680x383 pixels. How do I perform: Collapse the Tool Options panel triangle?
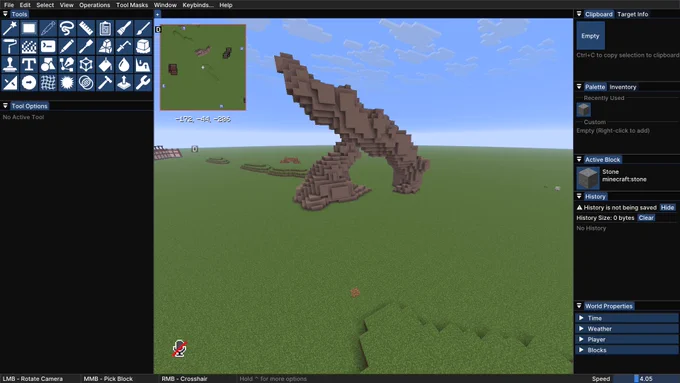[5, 105]
